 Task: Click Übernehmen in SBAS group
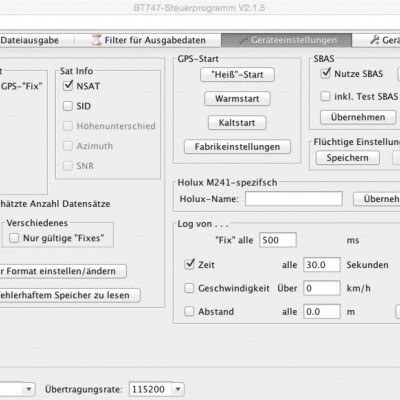click(x=358, y=117)
